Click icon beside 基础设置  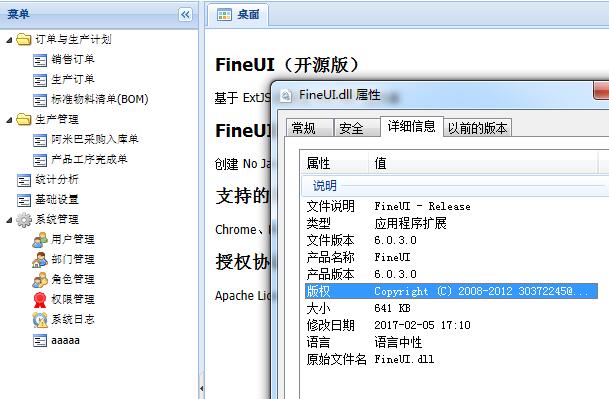24,200
